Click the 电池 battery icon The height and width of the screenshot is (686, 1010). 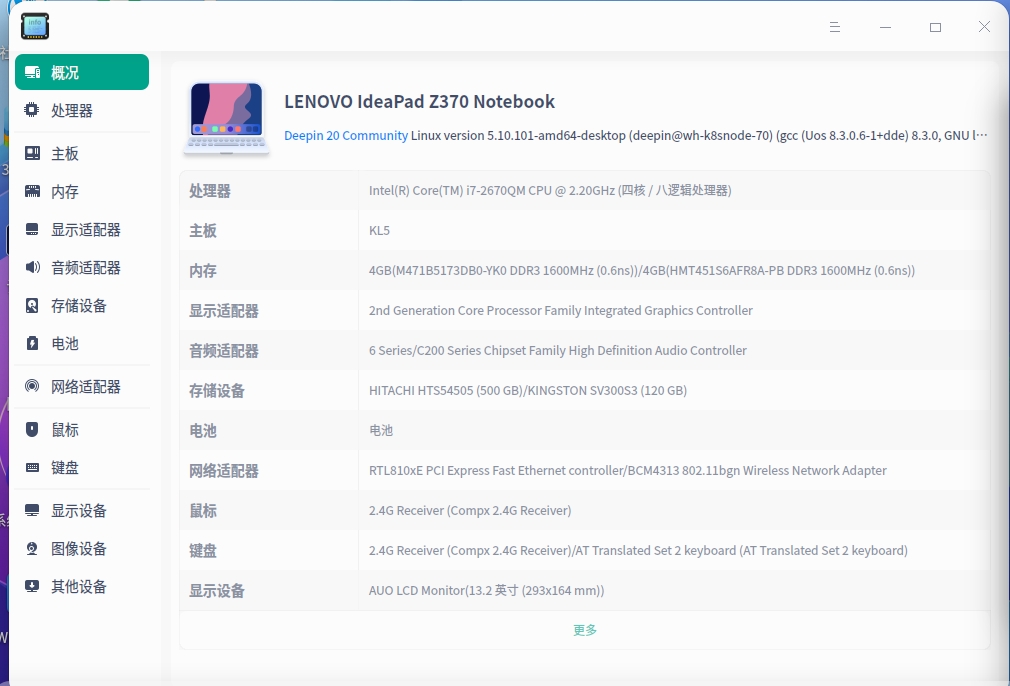coord(32,343)
